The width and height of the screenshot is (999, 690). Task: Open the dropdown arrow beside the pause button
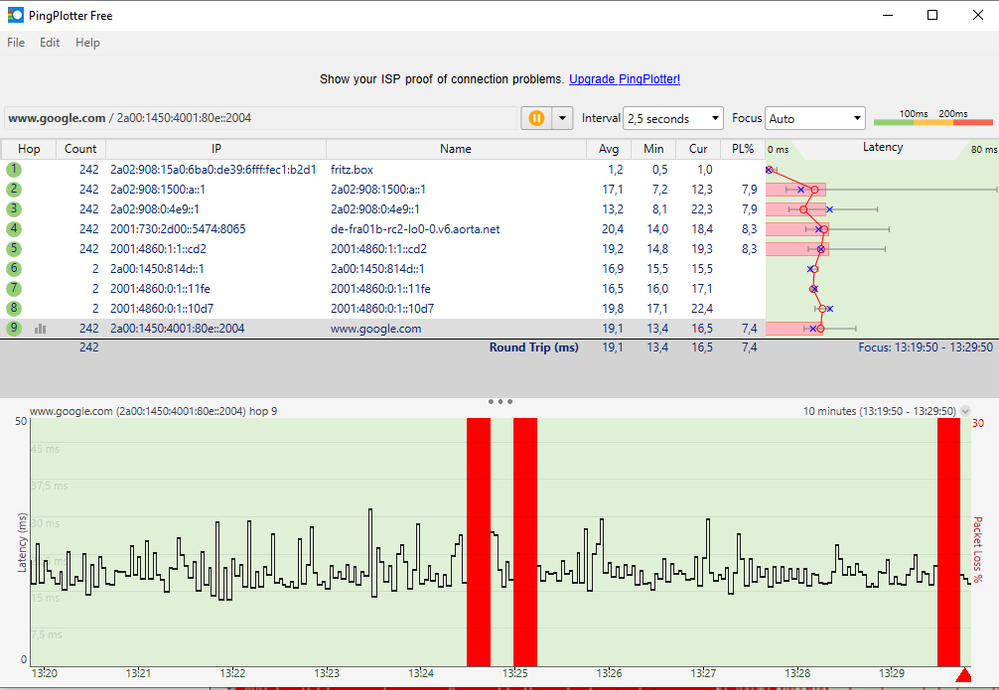coord(562,118)
